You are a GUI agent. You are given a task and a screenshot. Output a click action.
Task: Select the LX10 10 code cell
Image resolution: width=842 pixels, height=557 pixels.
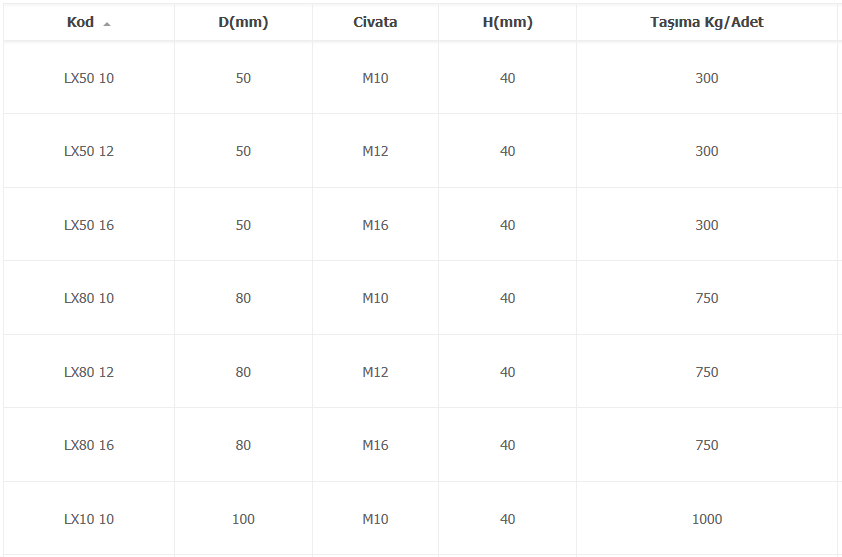(x=89, y=519)
